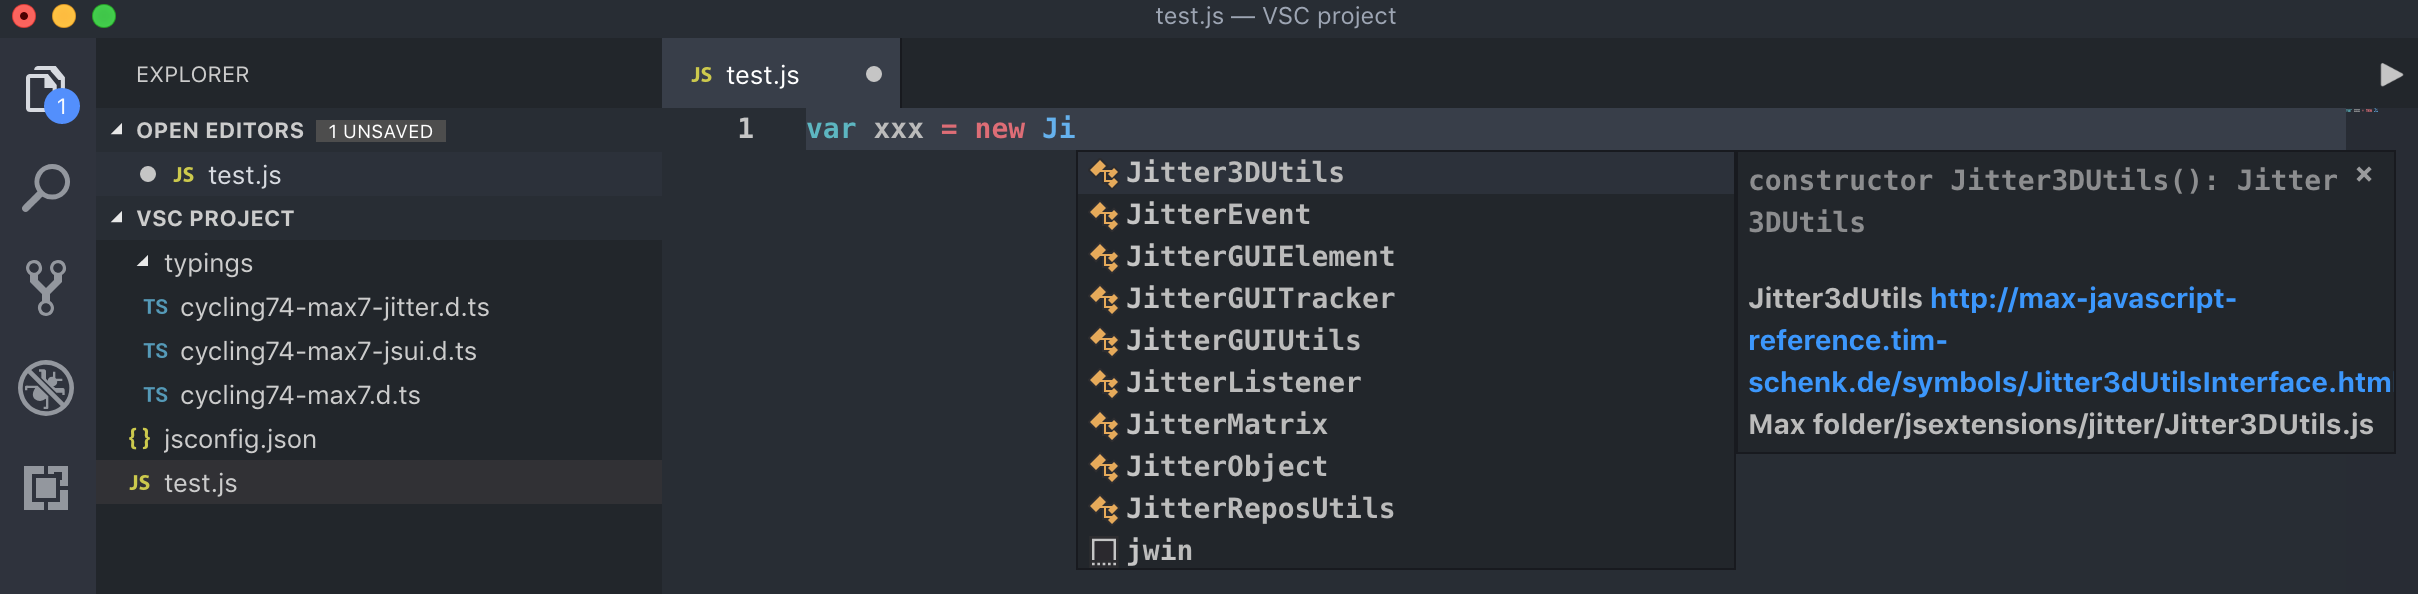
Task: Open the Search view icon
Action: coord(46,188)
